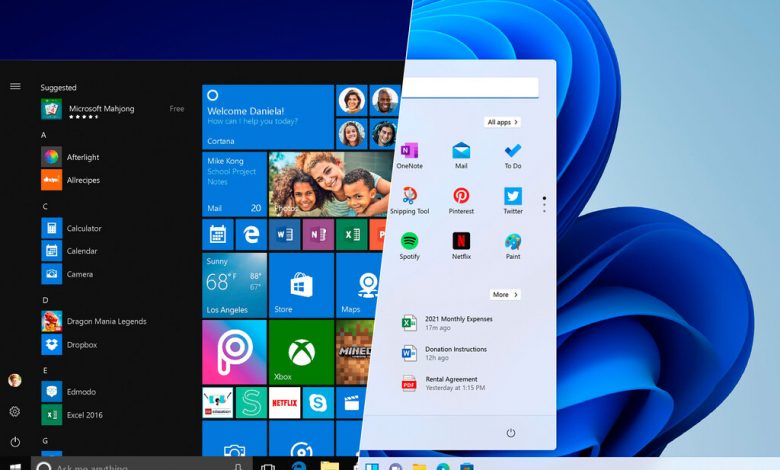Screen dimensions: 780x470
Task: Open the Photos live tile
Action: coord(330,184)
